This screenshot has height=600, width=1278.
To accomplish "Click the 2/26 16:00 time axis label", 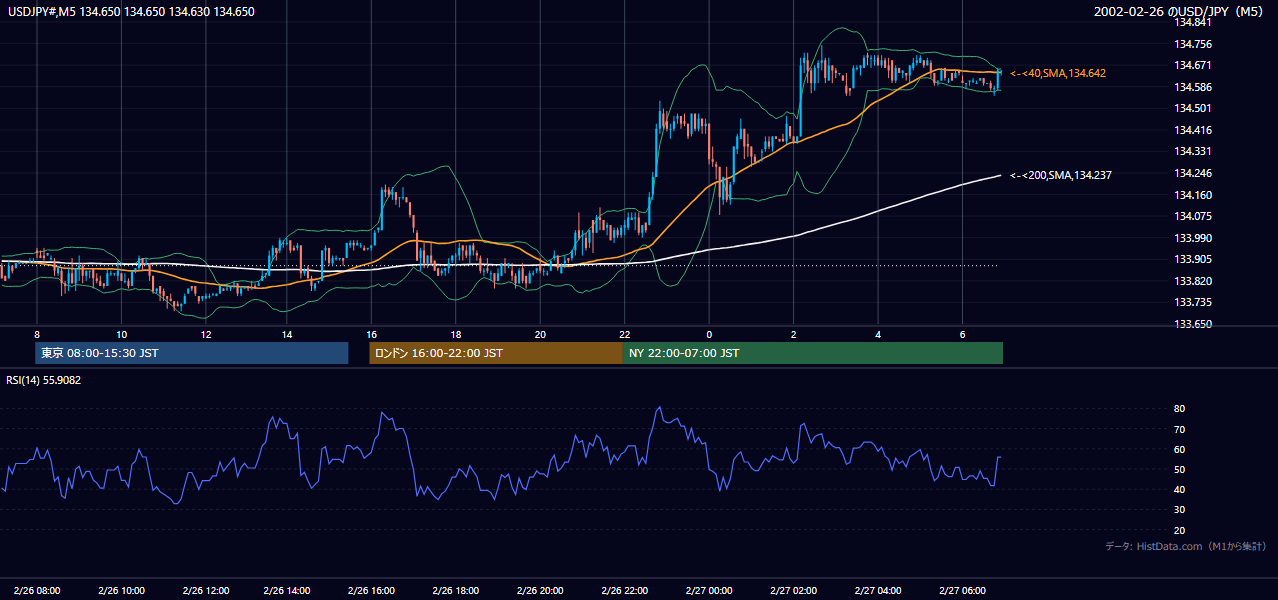I will coord(371,590).
